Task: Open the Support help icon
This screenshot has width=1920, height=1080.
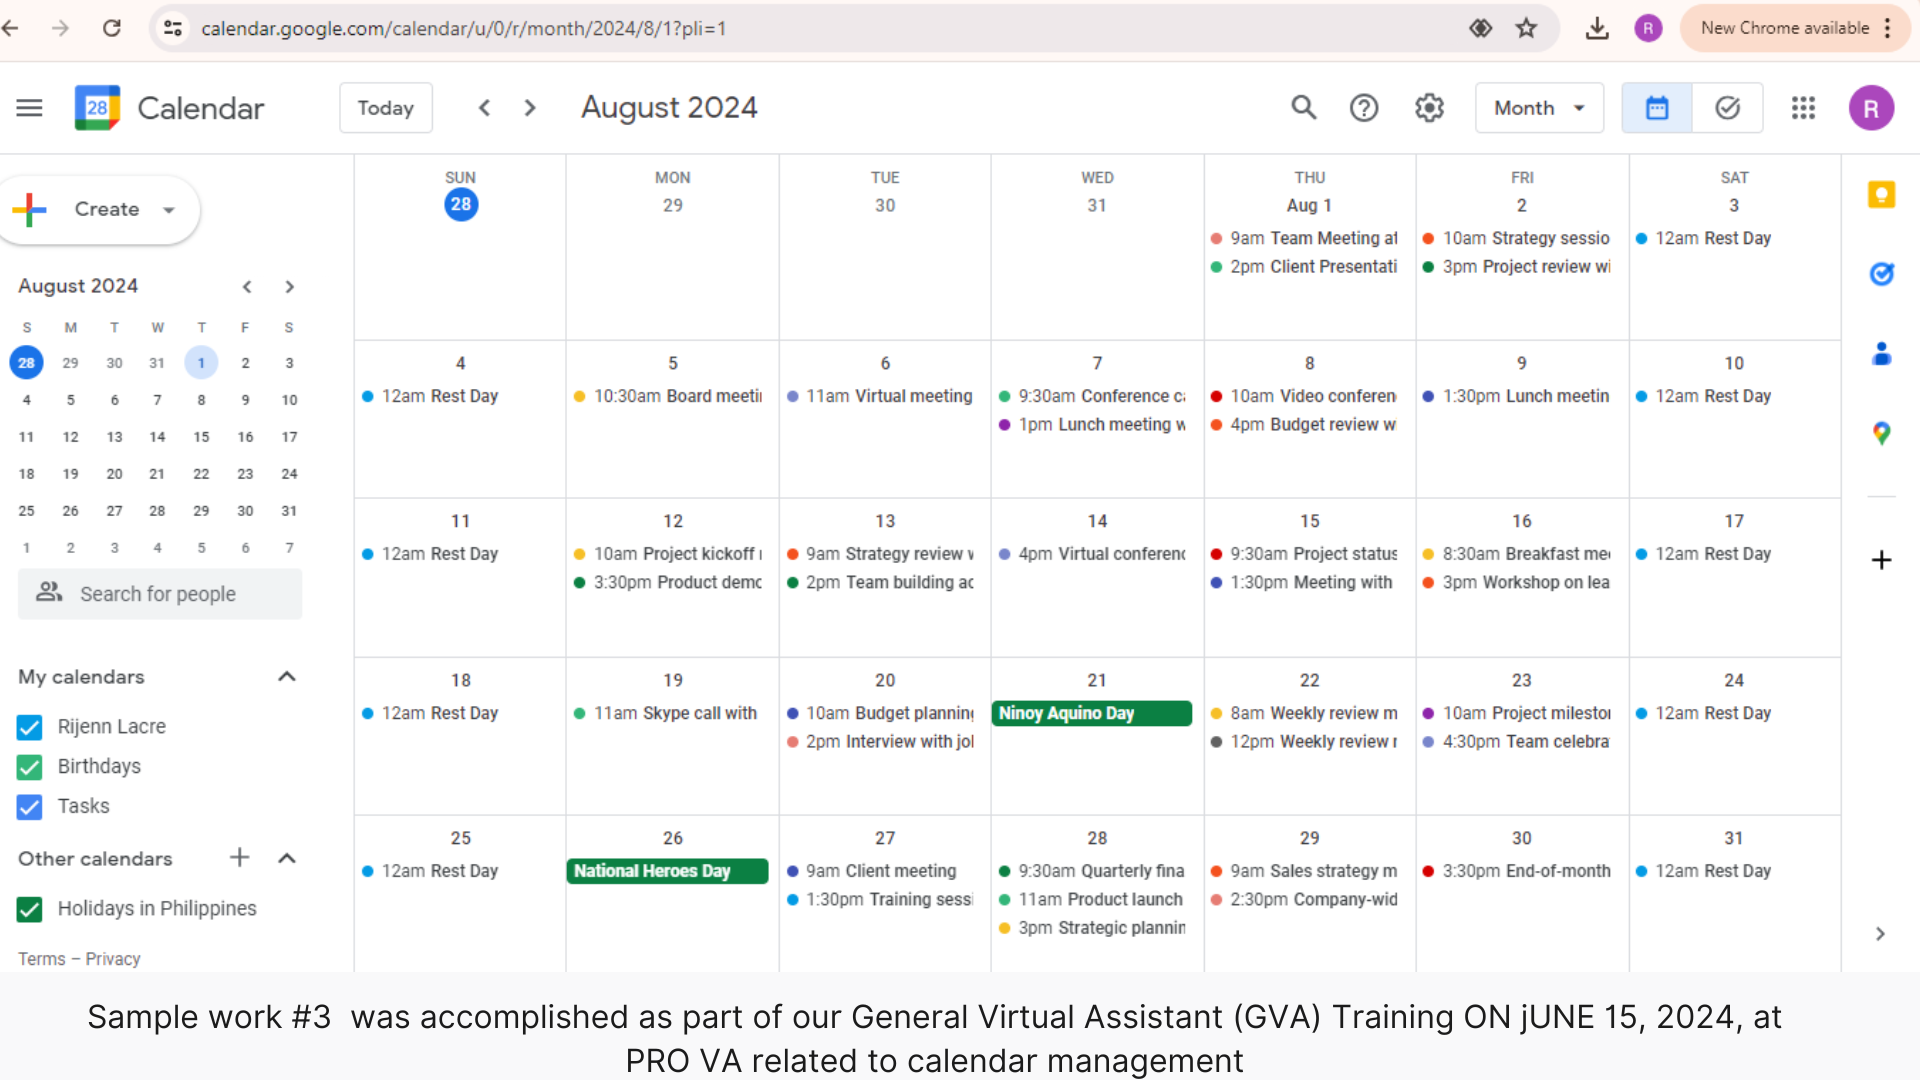Action: [x=1364, y=107]
